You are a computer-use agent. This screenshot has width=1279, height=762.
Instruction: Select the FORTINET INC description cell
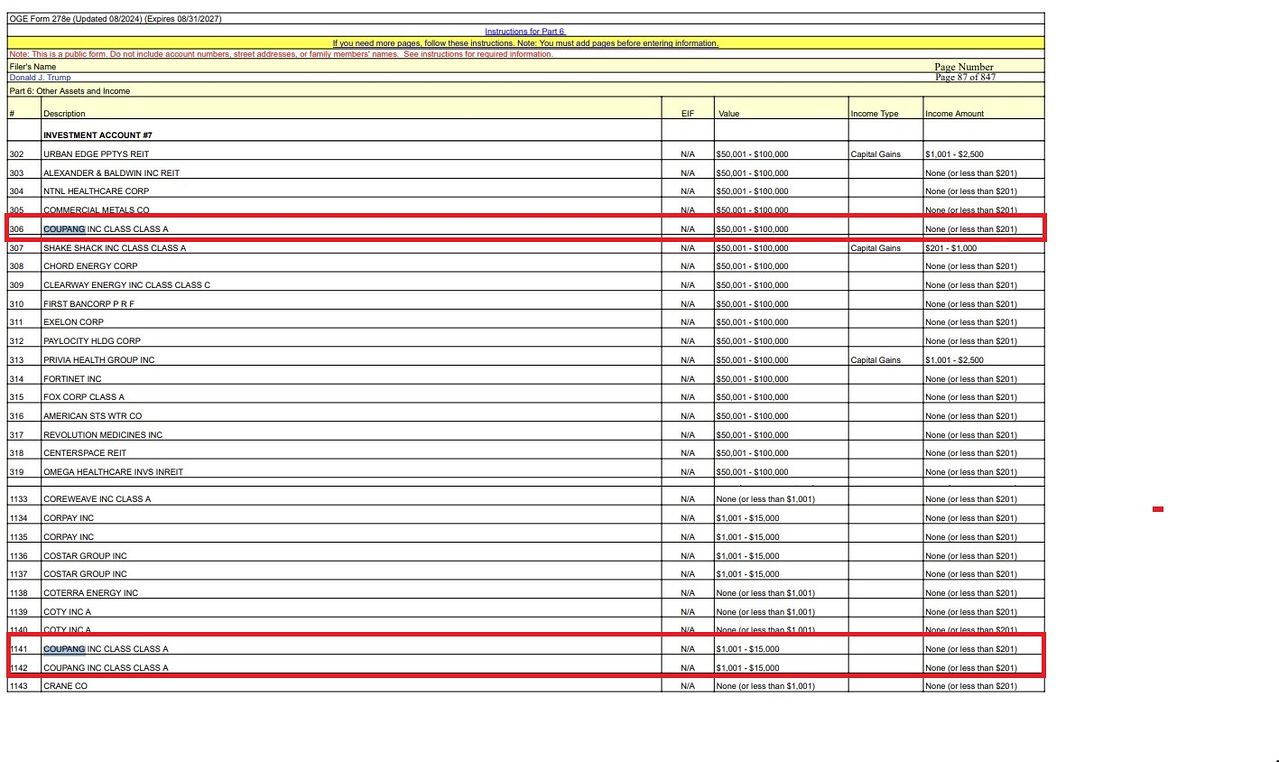(351, 379)
